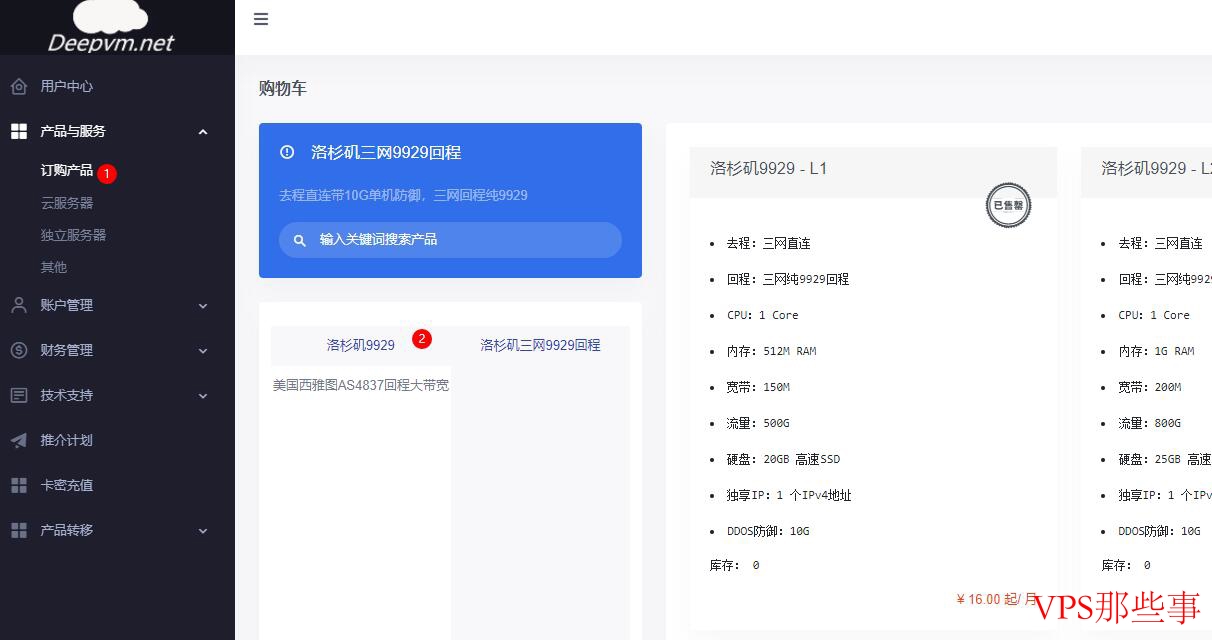Click the 技术支持 document icon
This screenshot has width=1212, height=640.
pyautogui.click(x=19, y=395)
